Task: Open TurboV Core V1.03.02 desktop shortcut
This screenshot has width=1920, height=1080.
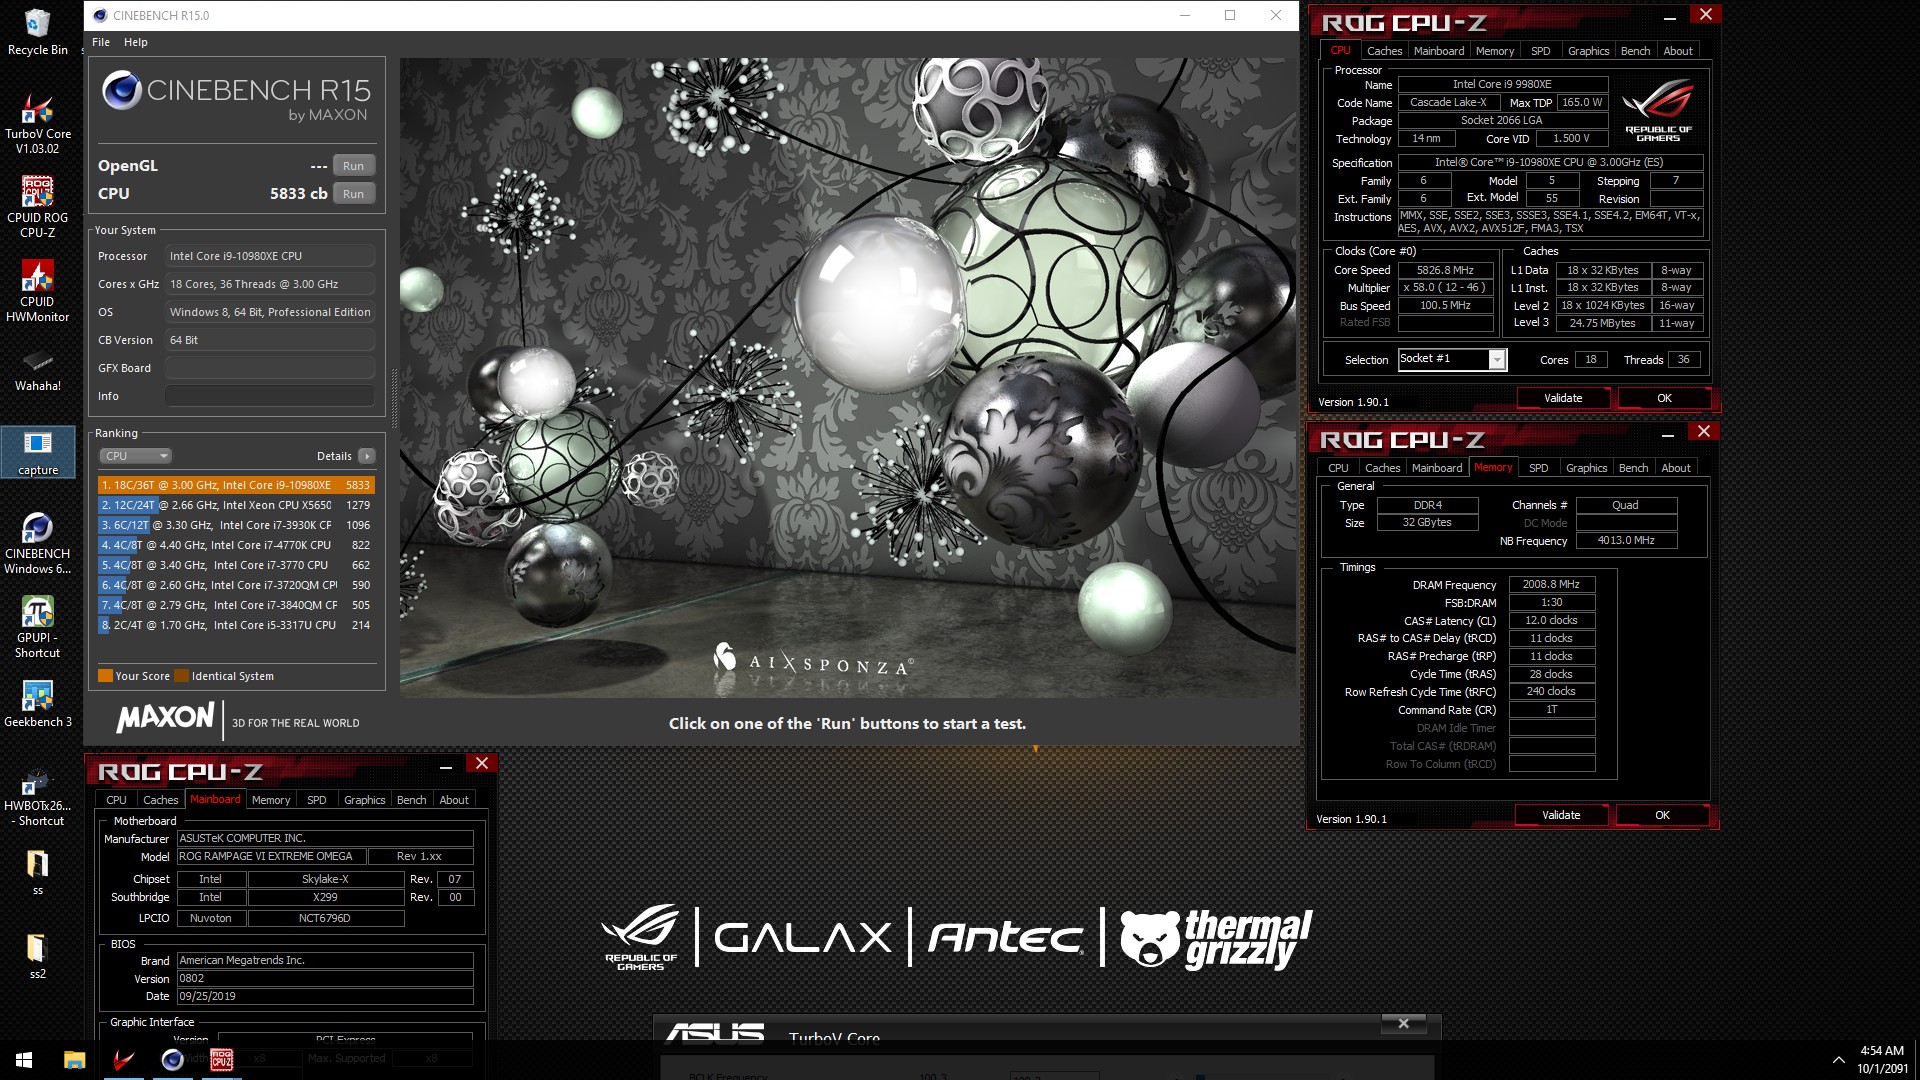Action: (x=37, y=123)
